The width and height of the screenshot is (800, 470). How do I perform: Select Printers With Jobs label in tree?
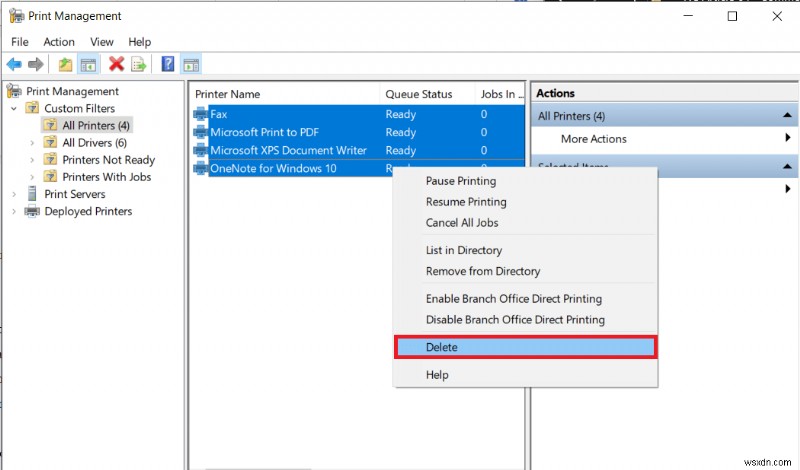pyautogui.click(x=107, y=177)
